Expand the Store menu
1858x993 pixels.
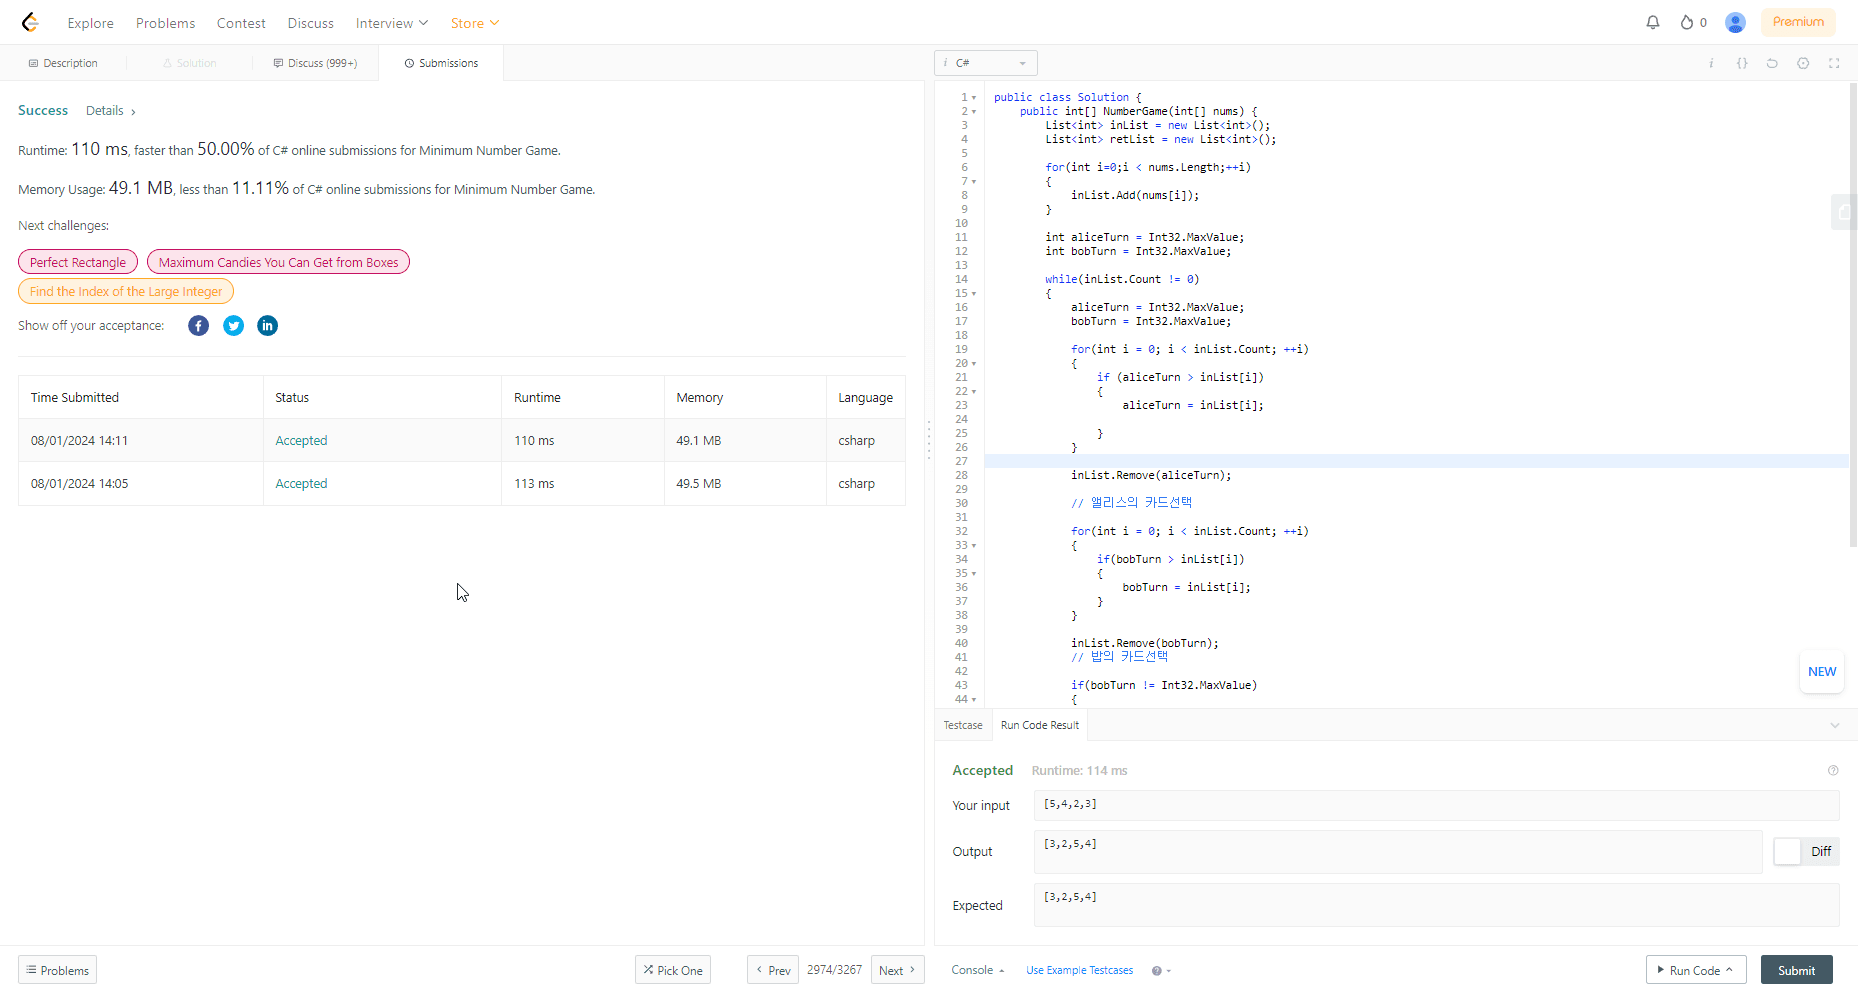pos(475,23)
